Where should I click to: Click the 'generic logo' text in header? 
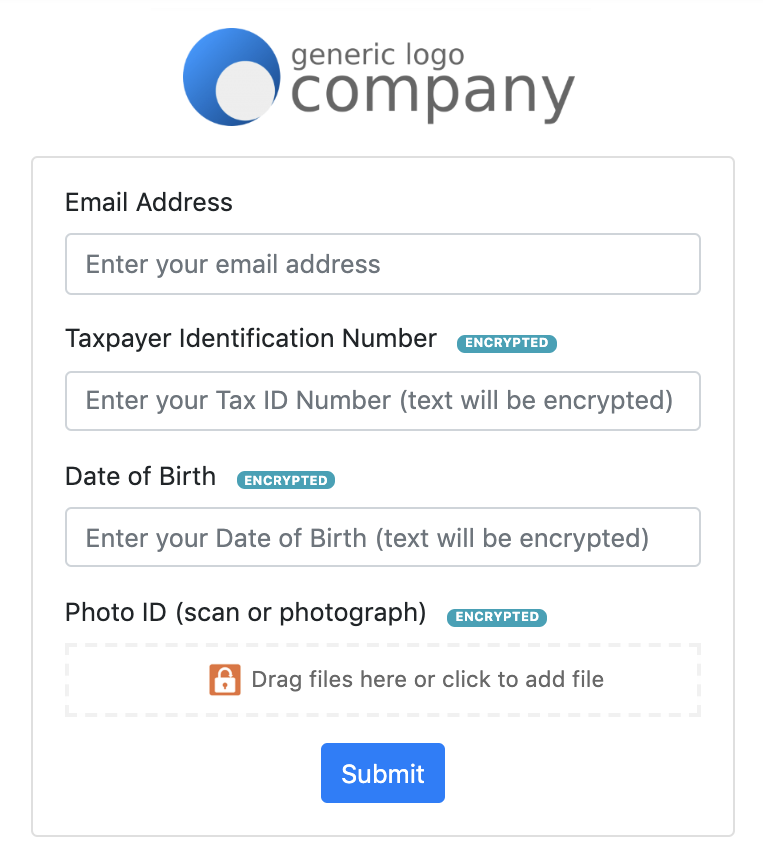coord(377,54)
